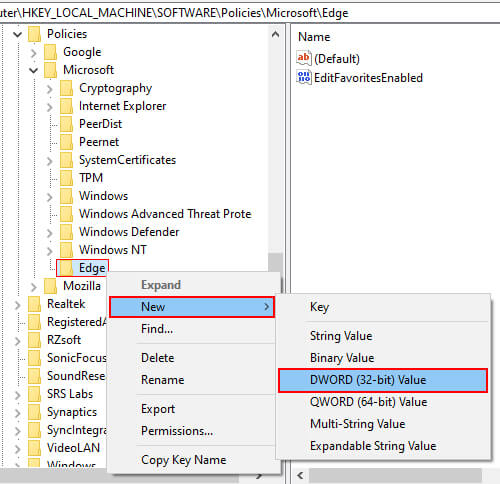Choose Permissions... from the context menu
Image resolution: width=500 pixels, height=484 pixels.
tap(192, 431)
